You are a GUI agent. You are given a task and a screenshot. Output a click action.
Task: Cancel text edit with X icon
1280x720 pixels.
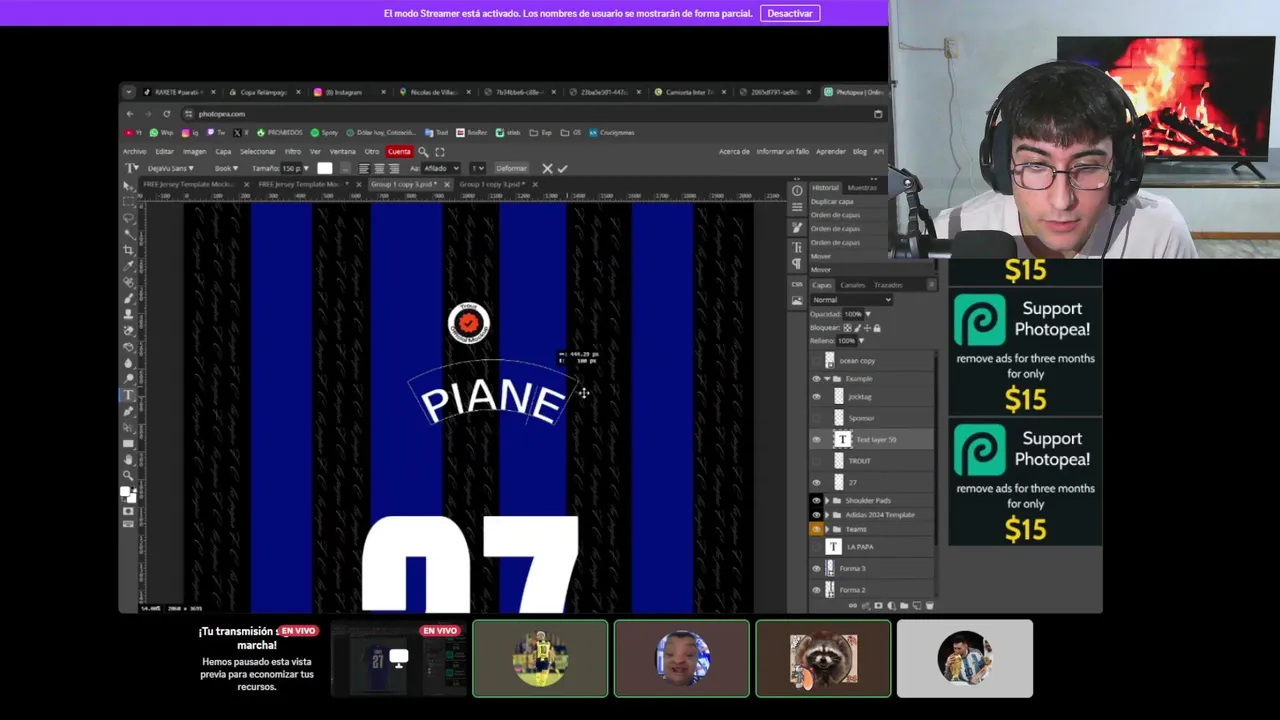(547, 168)
